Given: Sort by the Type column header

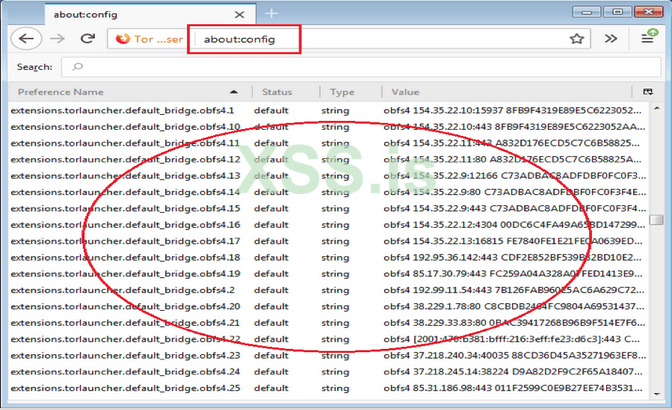Looking at the screenshot, I should pyautogui.click(x=350, y=92).
